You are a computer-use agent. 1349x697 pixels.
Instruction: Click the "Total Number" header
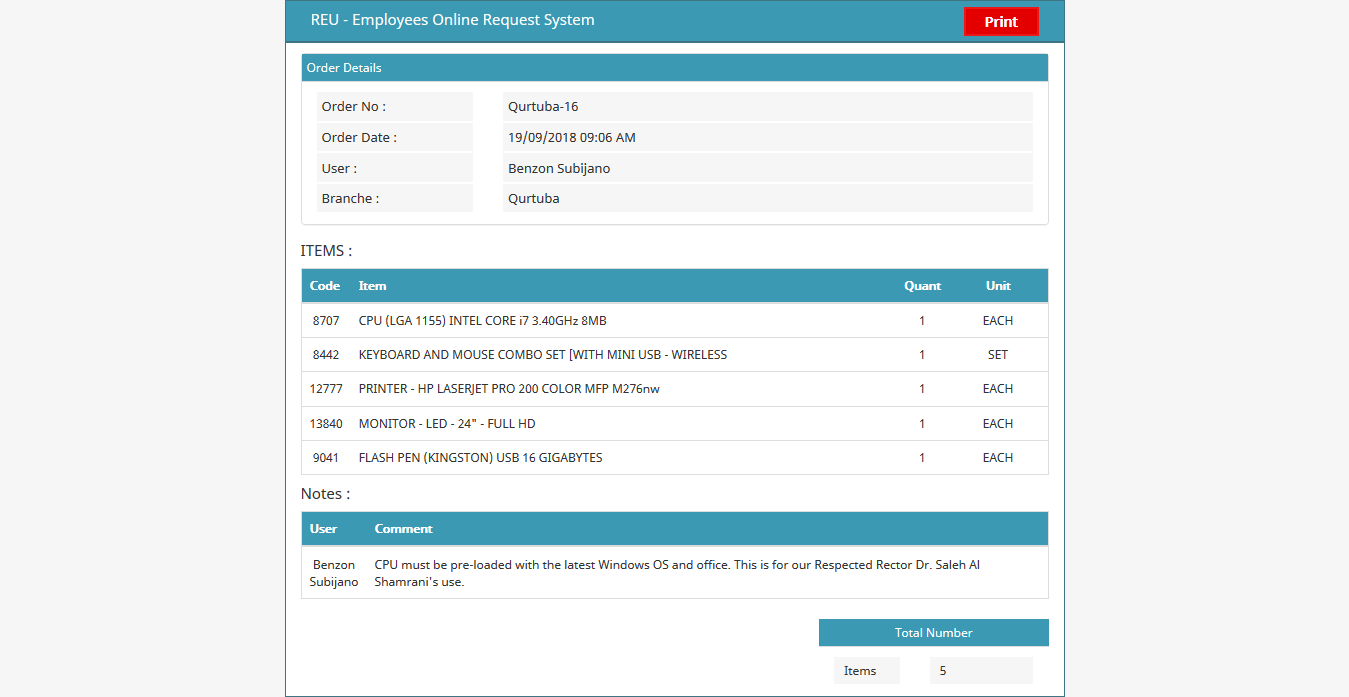click(934, 633)
